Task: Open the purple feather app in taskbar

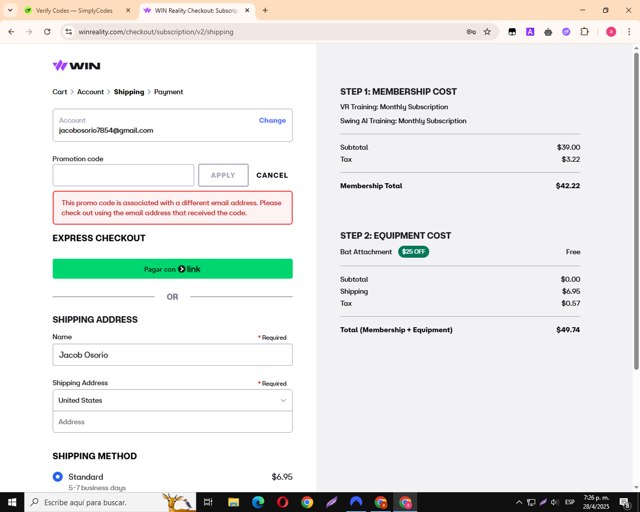Action: click(x=331, y=502)
